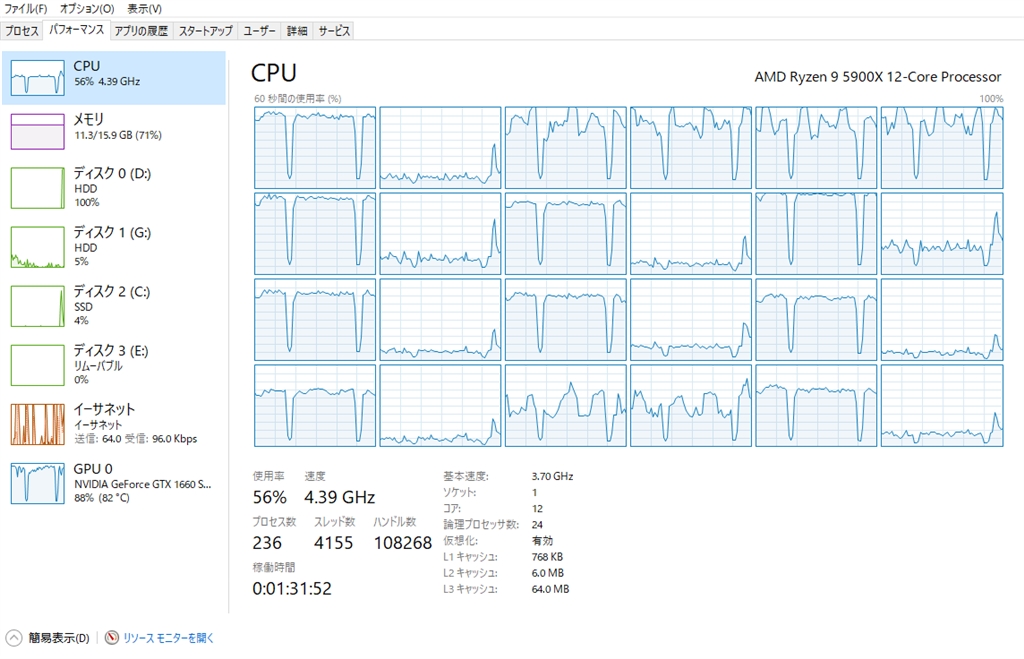Screen dimensions: 1024x659
Task: Open the 表示(V) menu
Action: coord(145,9)
